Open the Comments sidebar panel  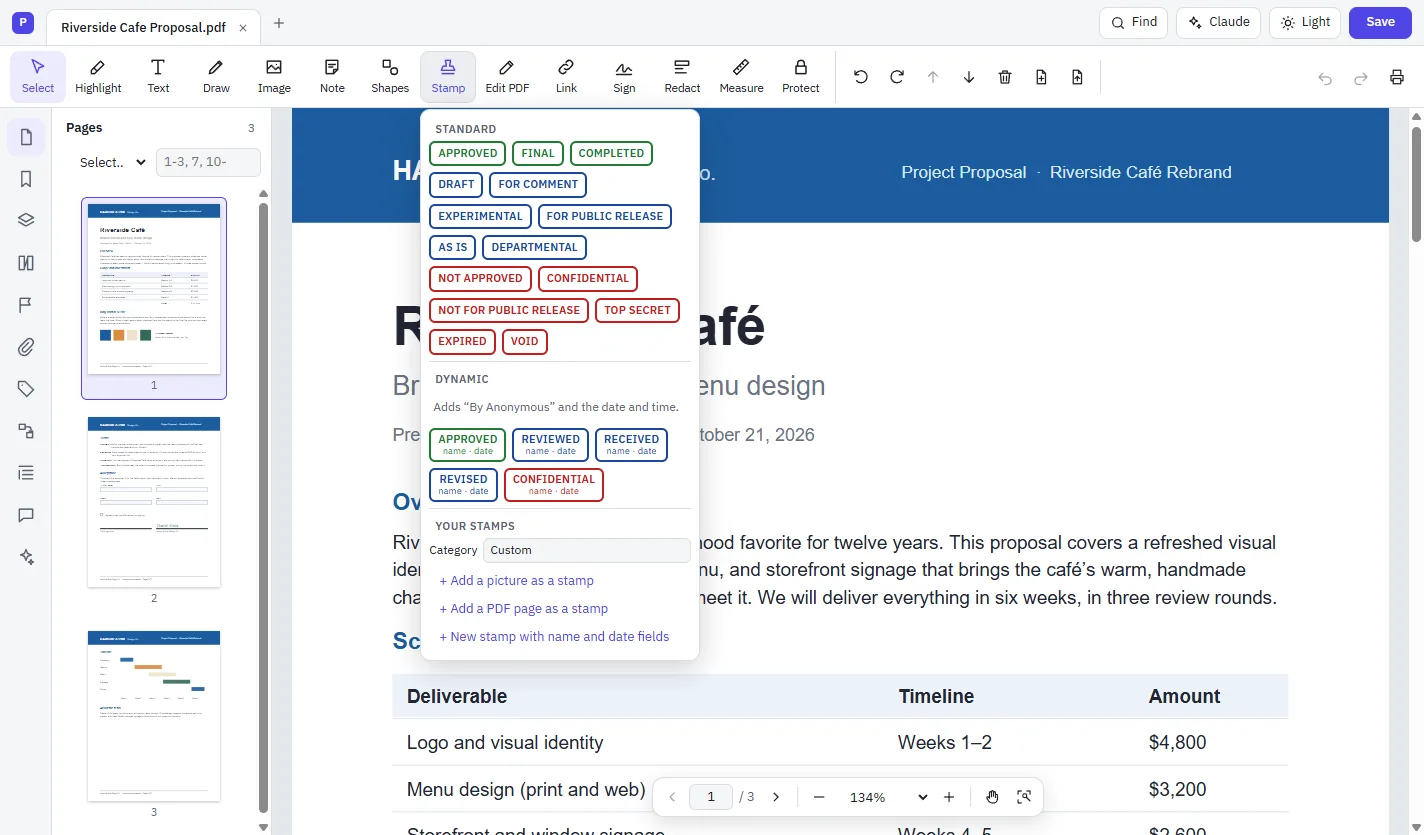(x=26, y=515)
